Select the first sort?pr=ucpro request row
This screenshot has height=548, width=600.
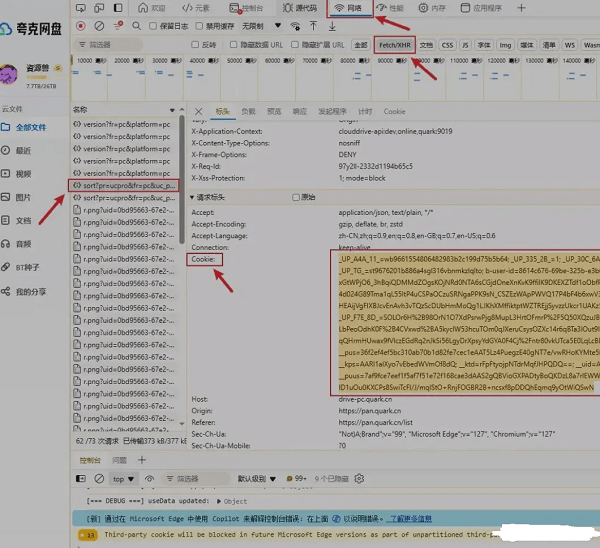[x=124, y=186]
